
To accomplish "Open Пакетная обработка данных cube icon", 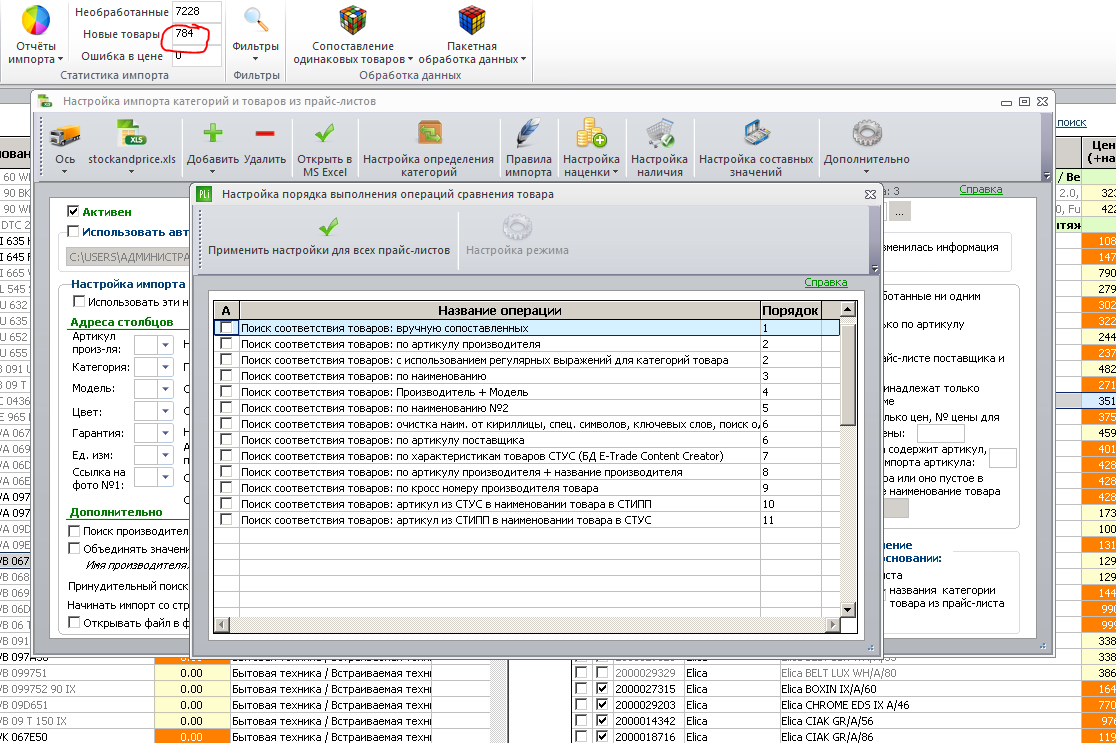I will tap(472, 21).
